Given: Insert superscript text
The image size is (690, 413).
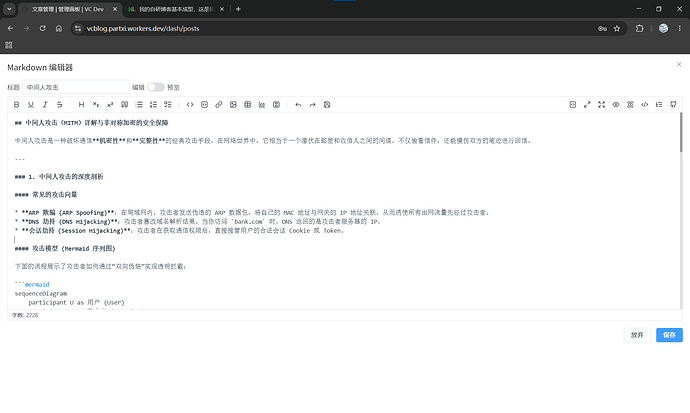Looking at the screenshot, I should point(110,105).
